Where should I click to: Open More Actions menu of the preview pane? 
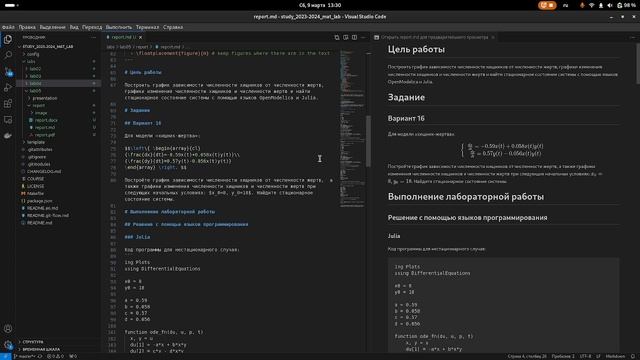coord(633,37)
